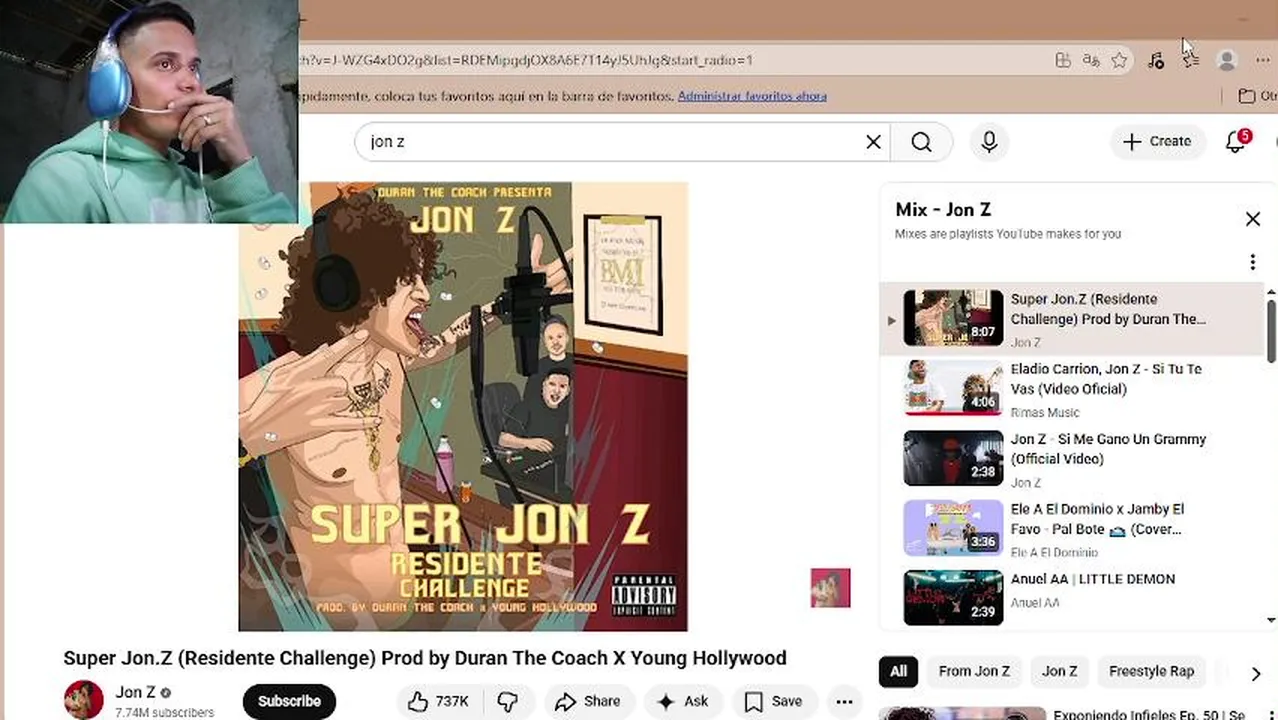1278x720 pixels.
Task: Click the video title text
Action: pyautogui.click(x=425, y=658)
